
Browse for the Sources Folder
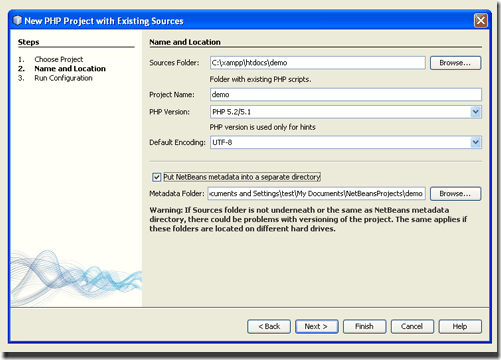pyautogui.click(x=455, y=63)
